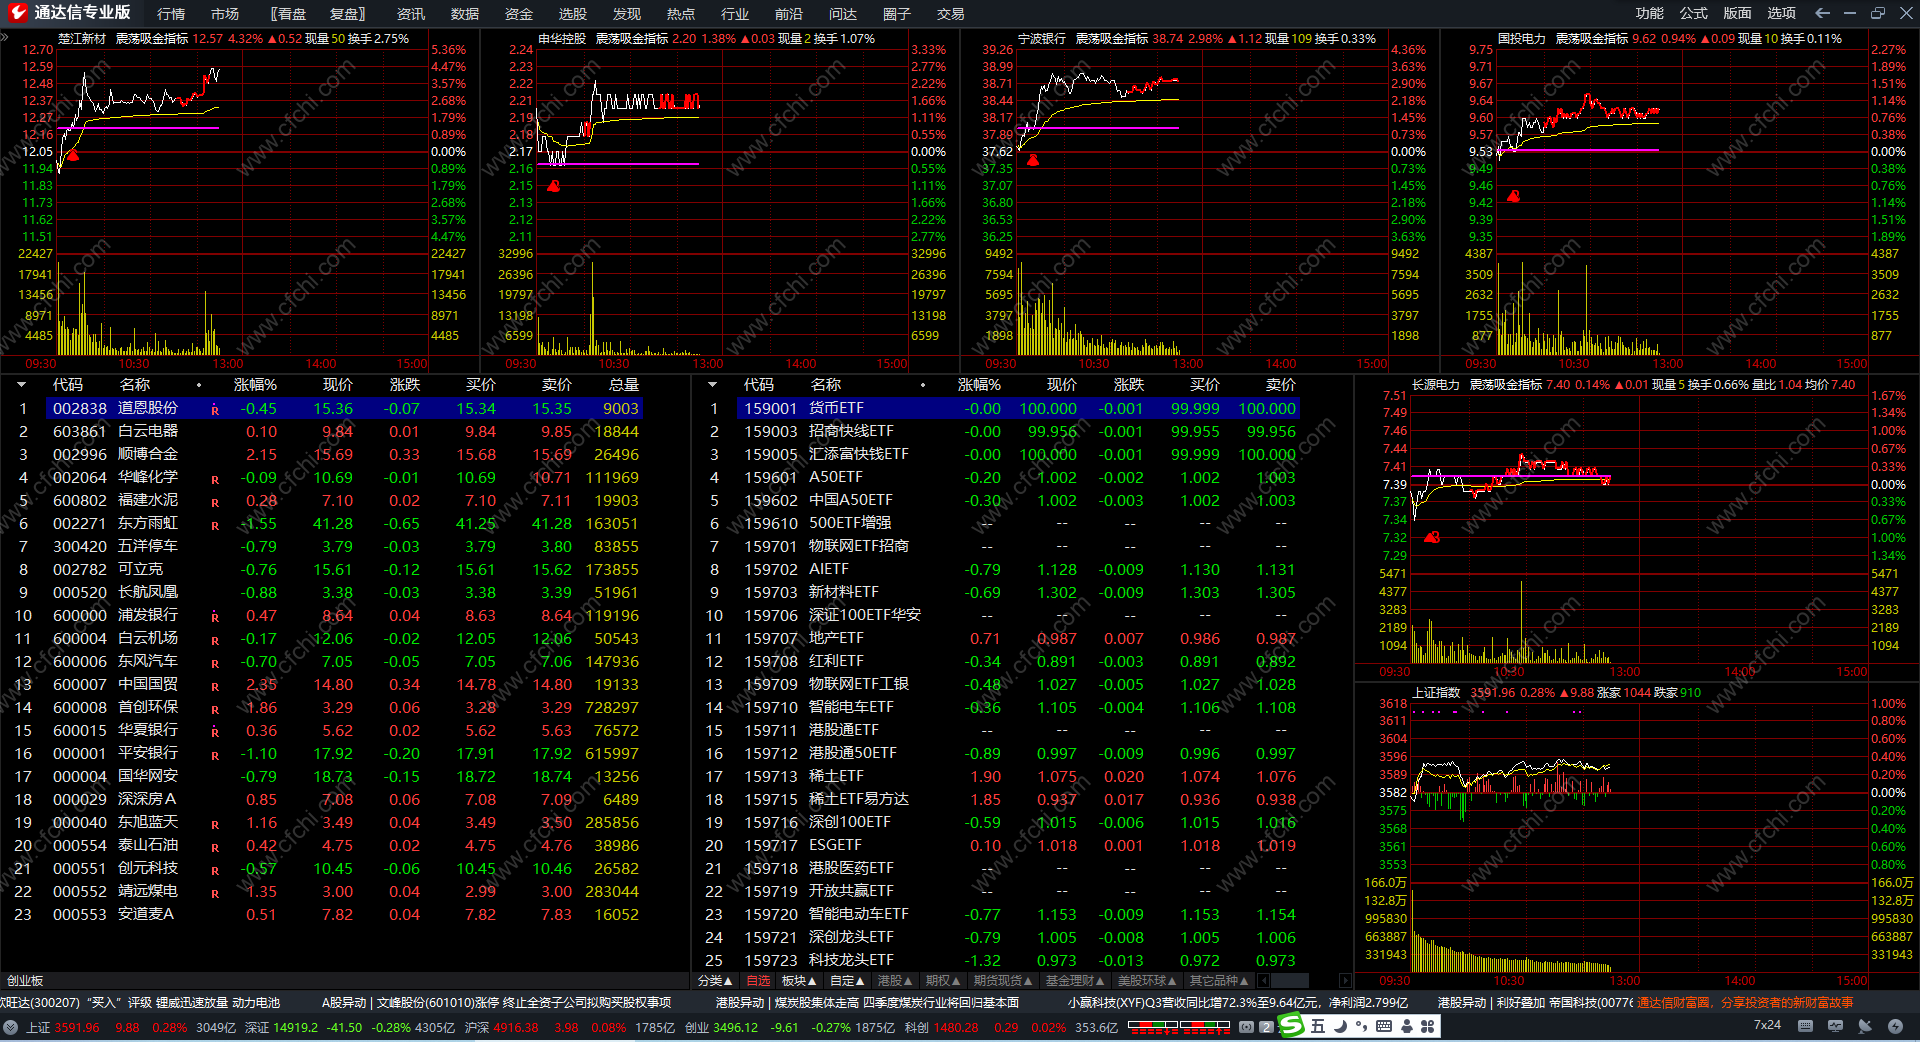The height and width of the screenshot is (1042, 1920).
Task: Click the red marker icon on the 国投电力 chart
Action: coord(1513,196)
